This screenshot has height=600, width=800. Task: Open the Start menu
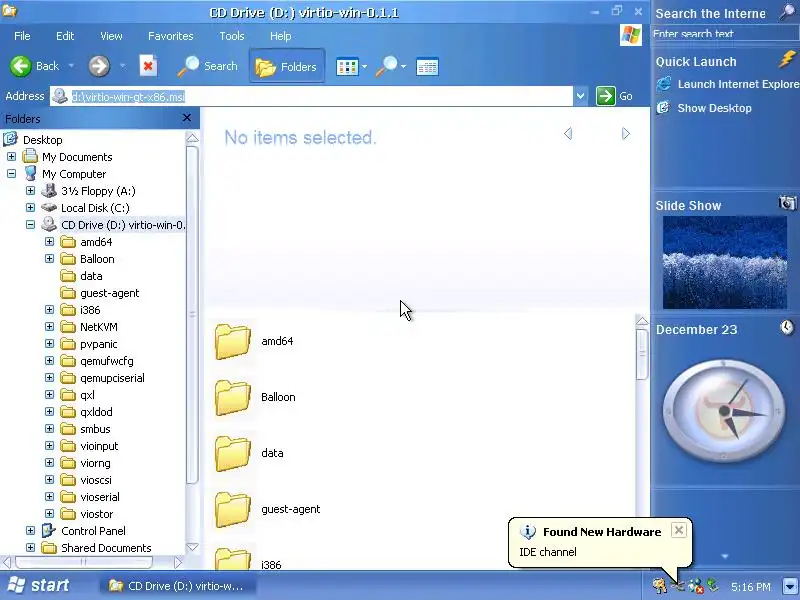pyautogui.click(x=38, y=585)
